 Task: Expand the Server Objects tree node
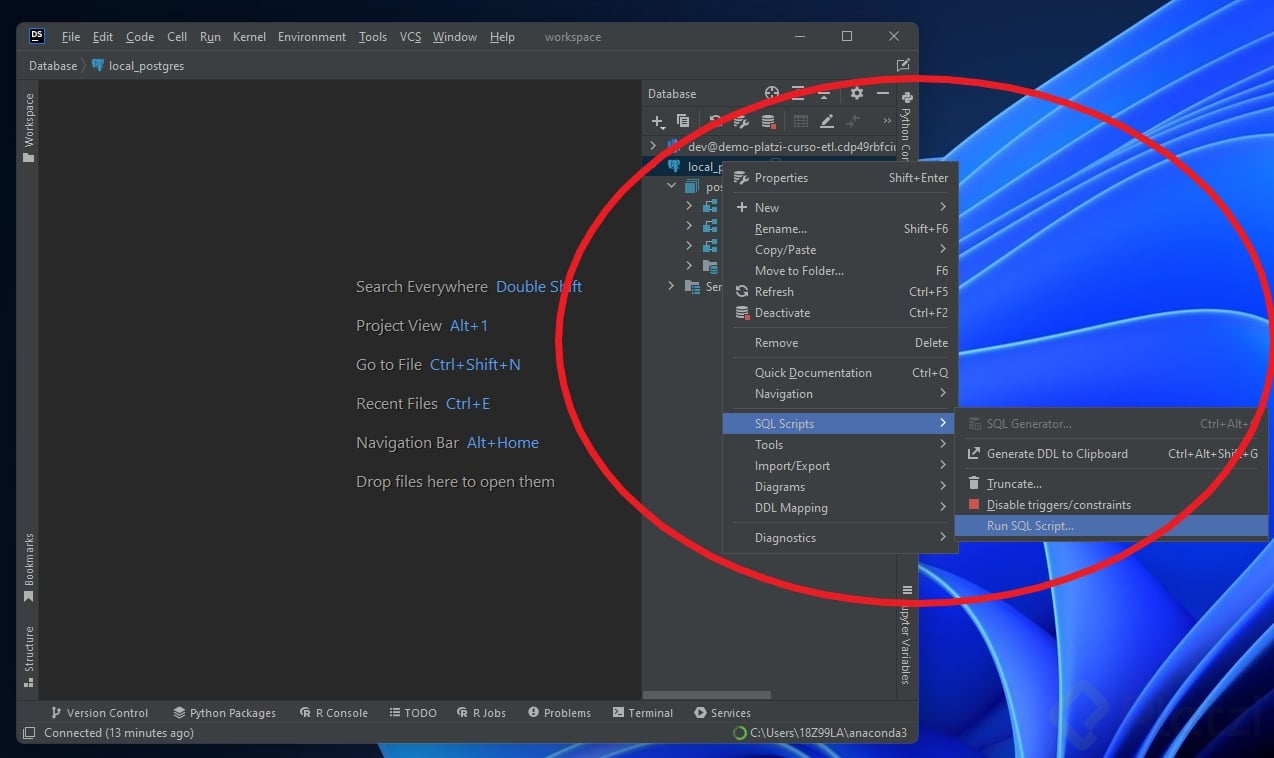pos(672,286)
